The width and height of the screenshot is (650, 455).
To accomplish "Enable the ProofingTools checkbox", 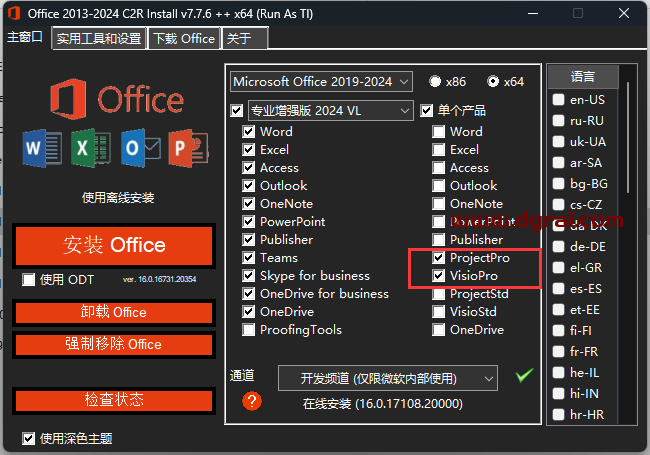I will point(248,330).
